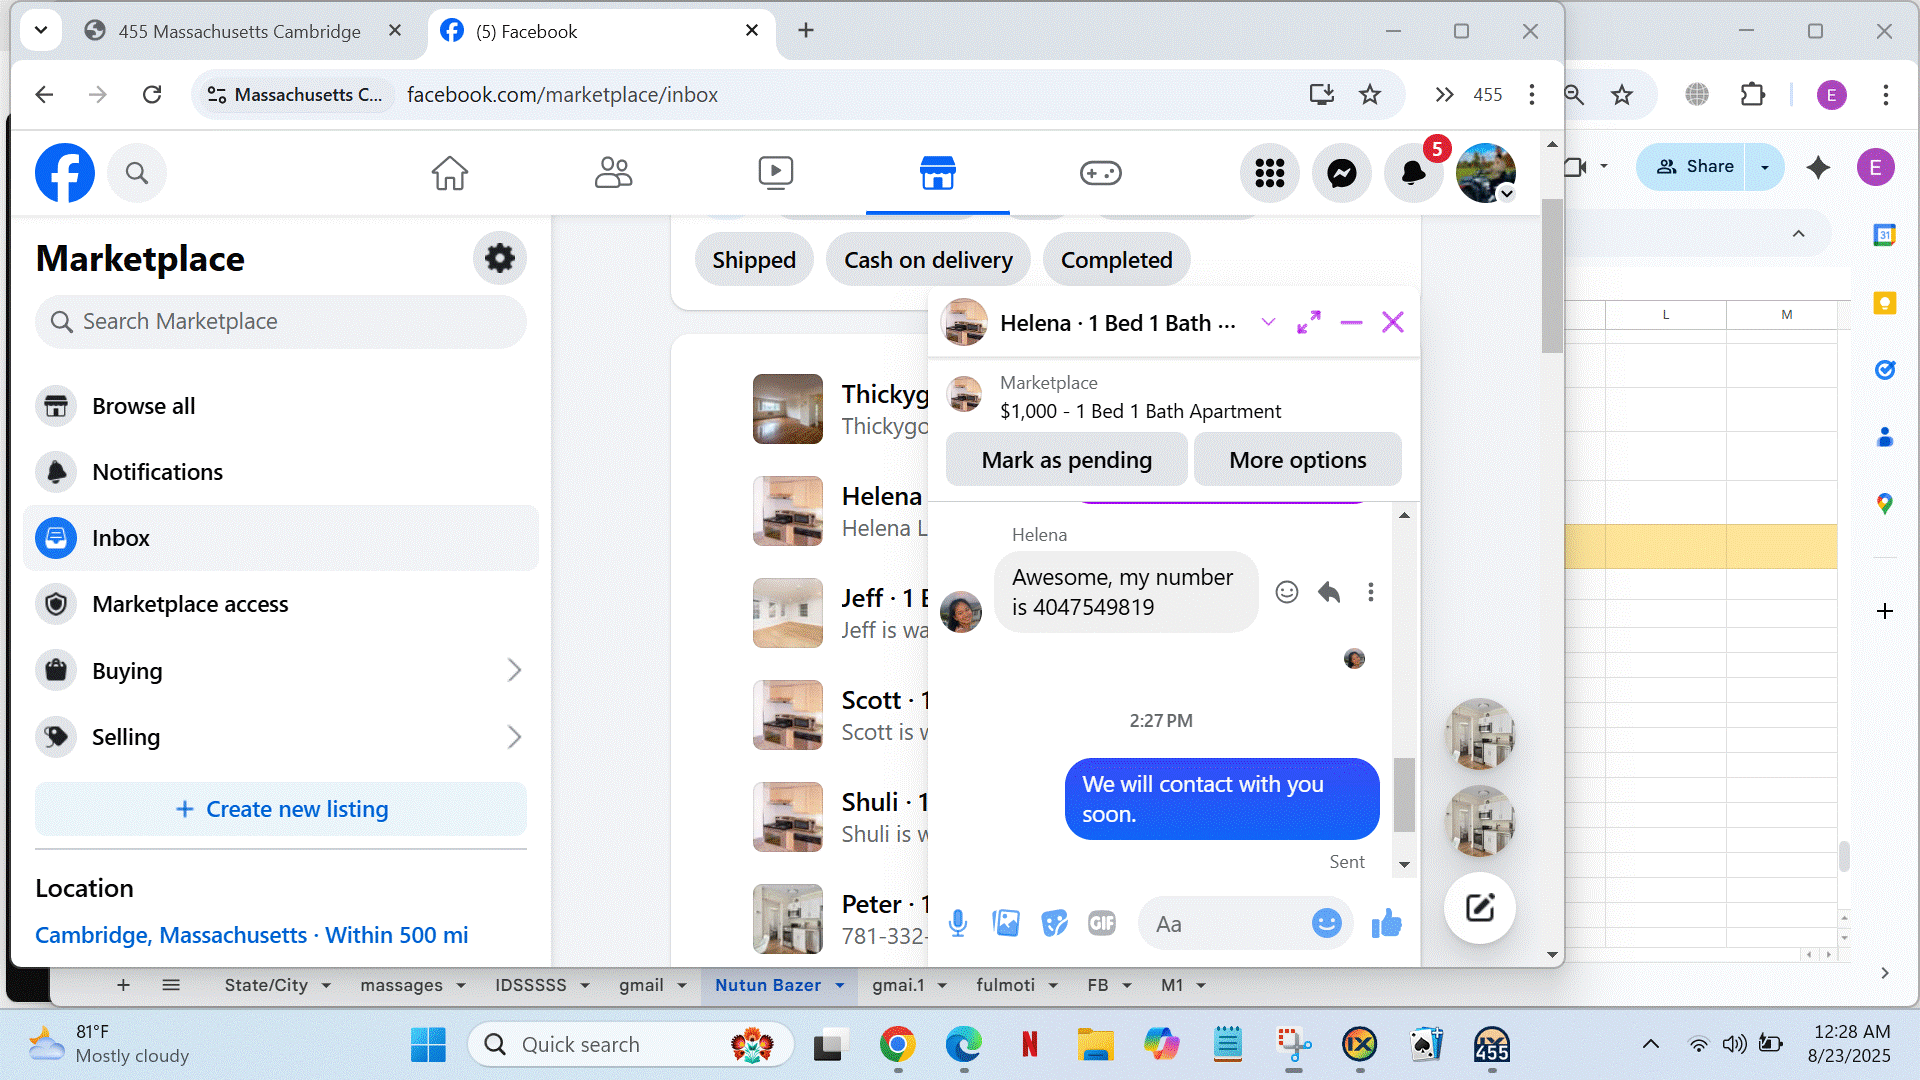Start a new message with compose icon
Screen dimensions: 1920x1080
[1479, 908]
